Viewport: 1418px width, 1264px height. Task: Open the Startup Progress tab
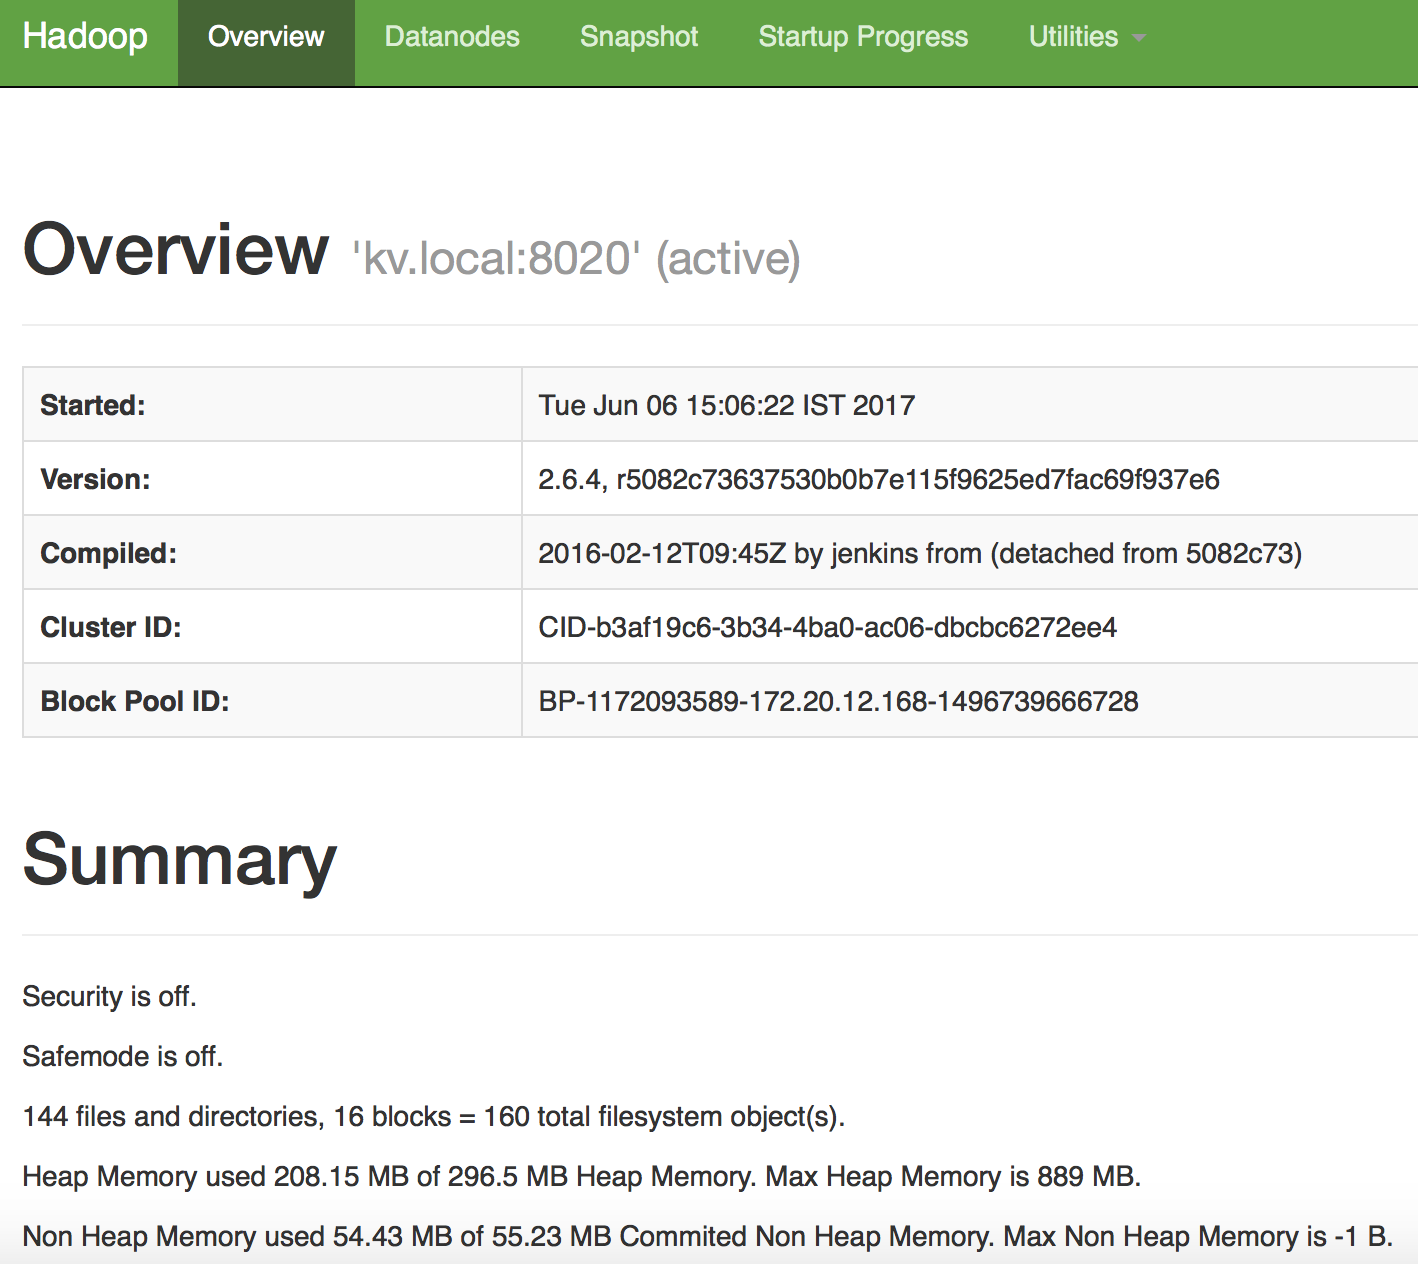pyautogui.click(x=863, y=37)
